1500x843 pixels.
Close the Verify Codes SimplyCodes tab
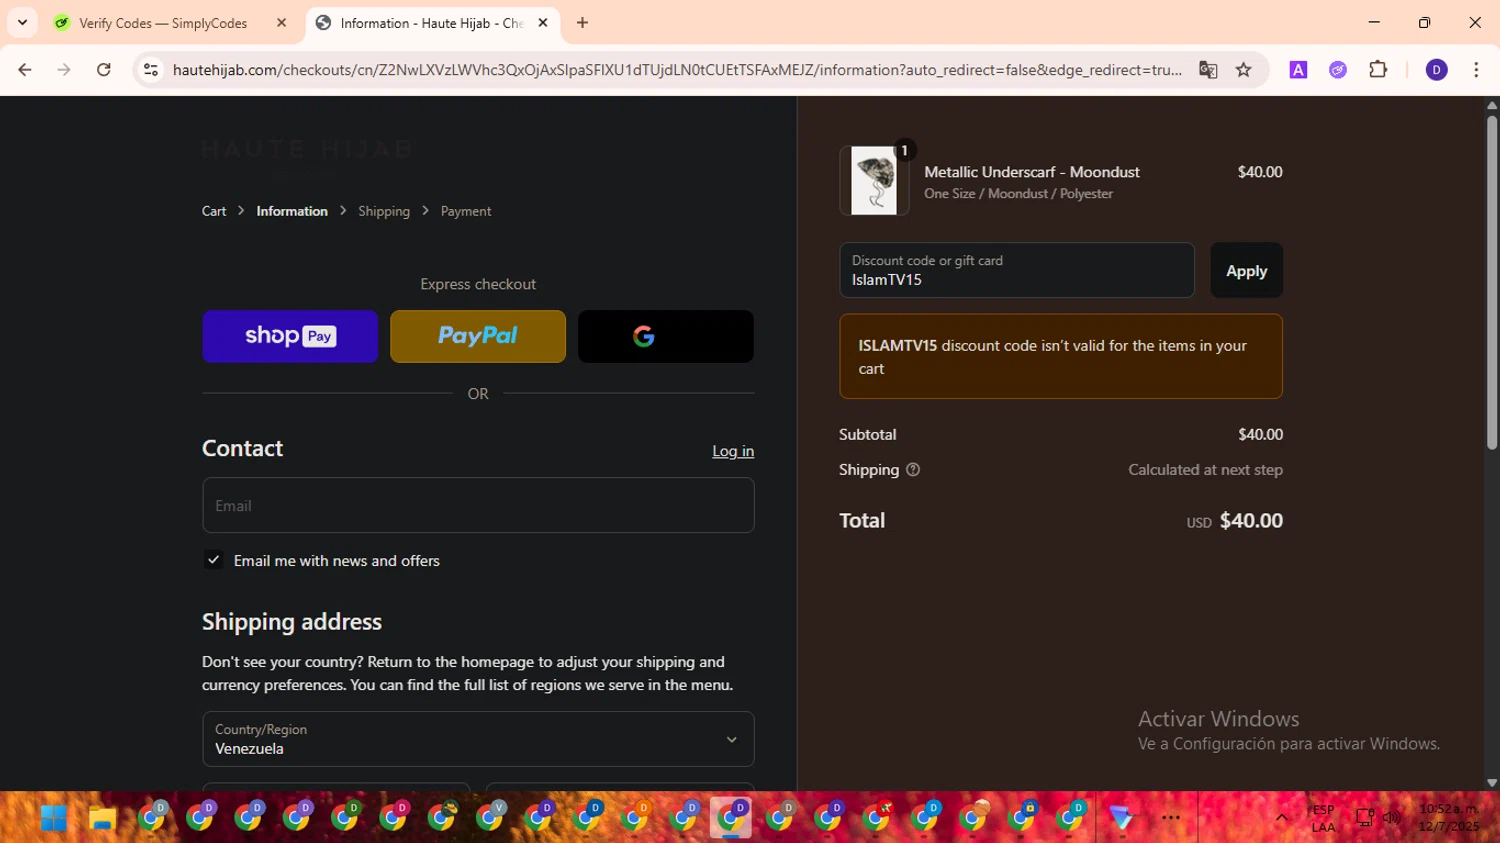pyautogui.click(x=282, y=23)
